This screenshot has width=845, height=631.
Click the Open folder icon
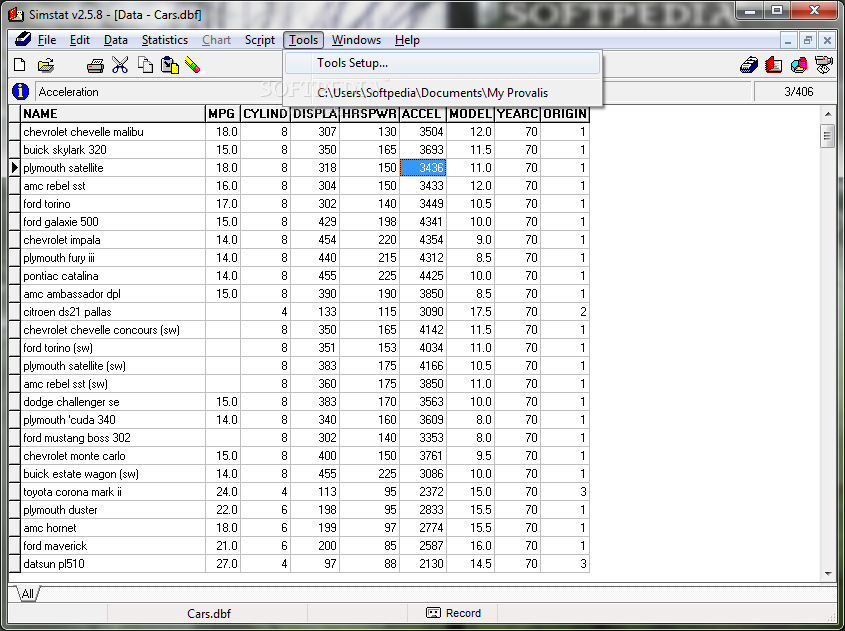(x=46, y=65)
